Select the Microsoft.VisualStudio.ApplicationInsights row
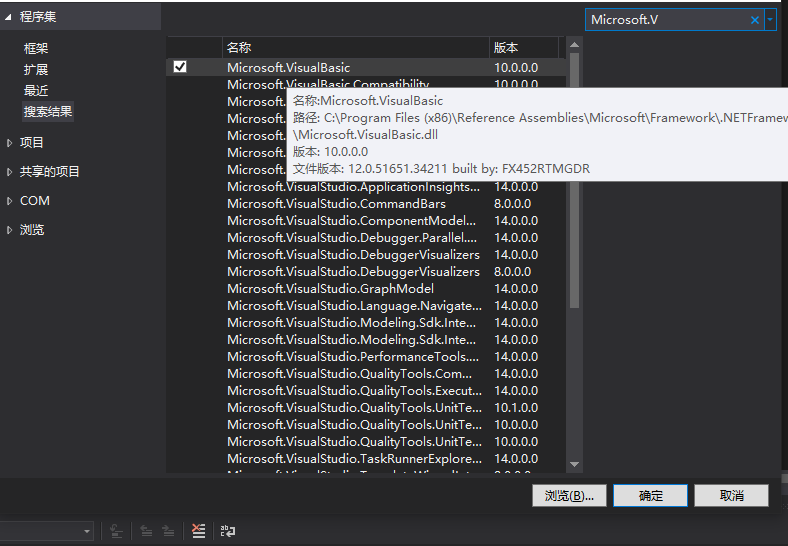The height and width of the screenshot is (546, 788). click(366, 187)
